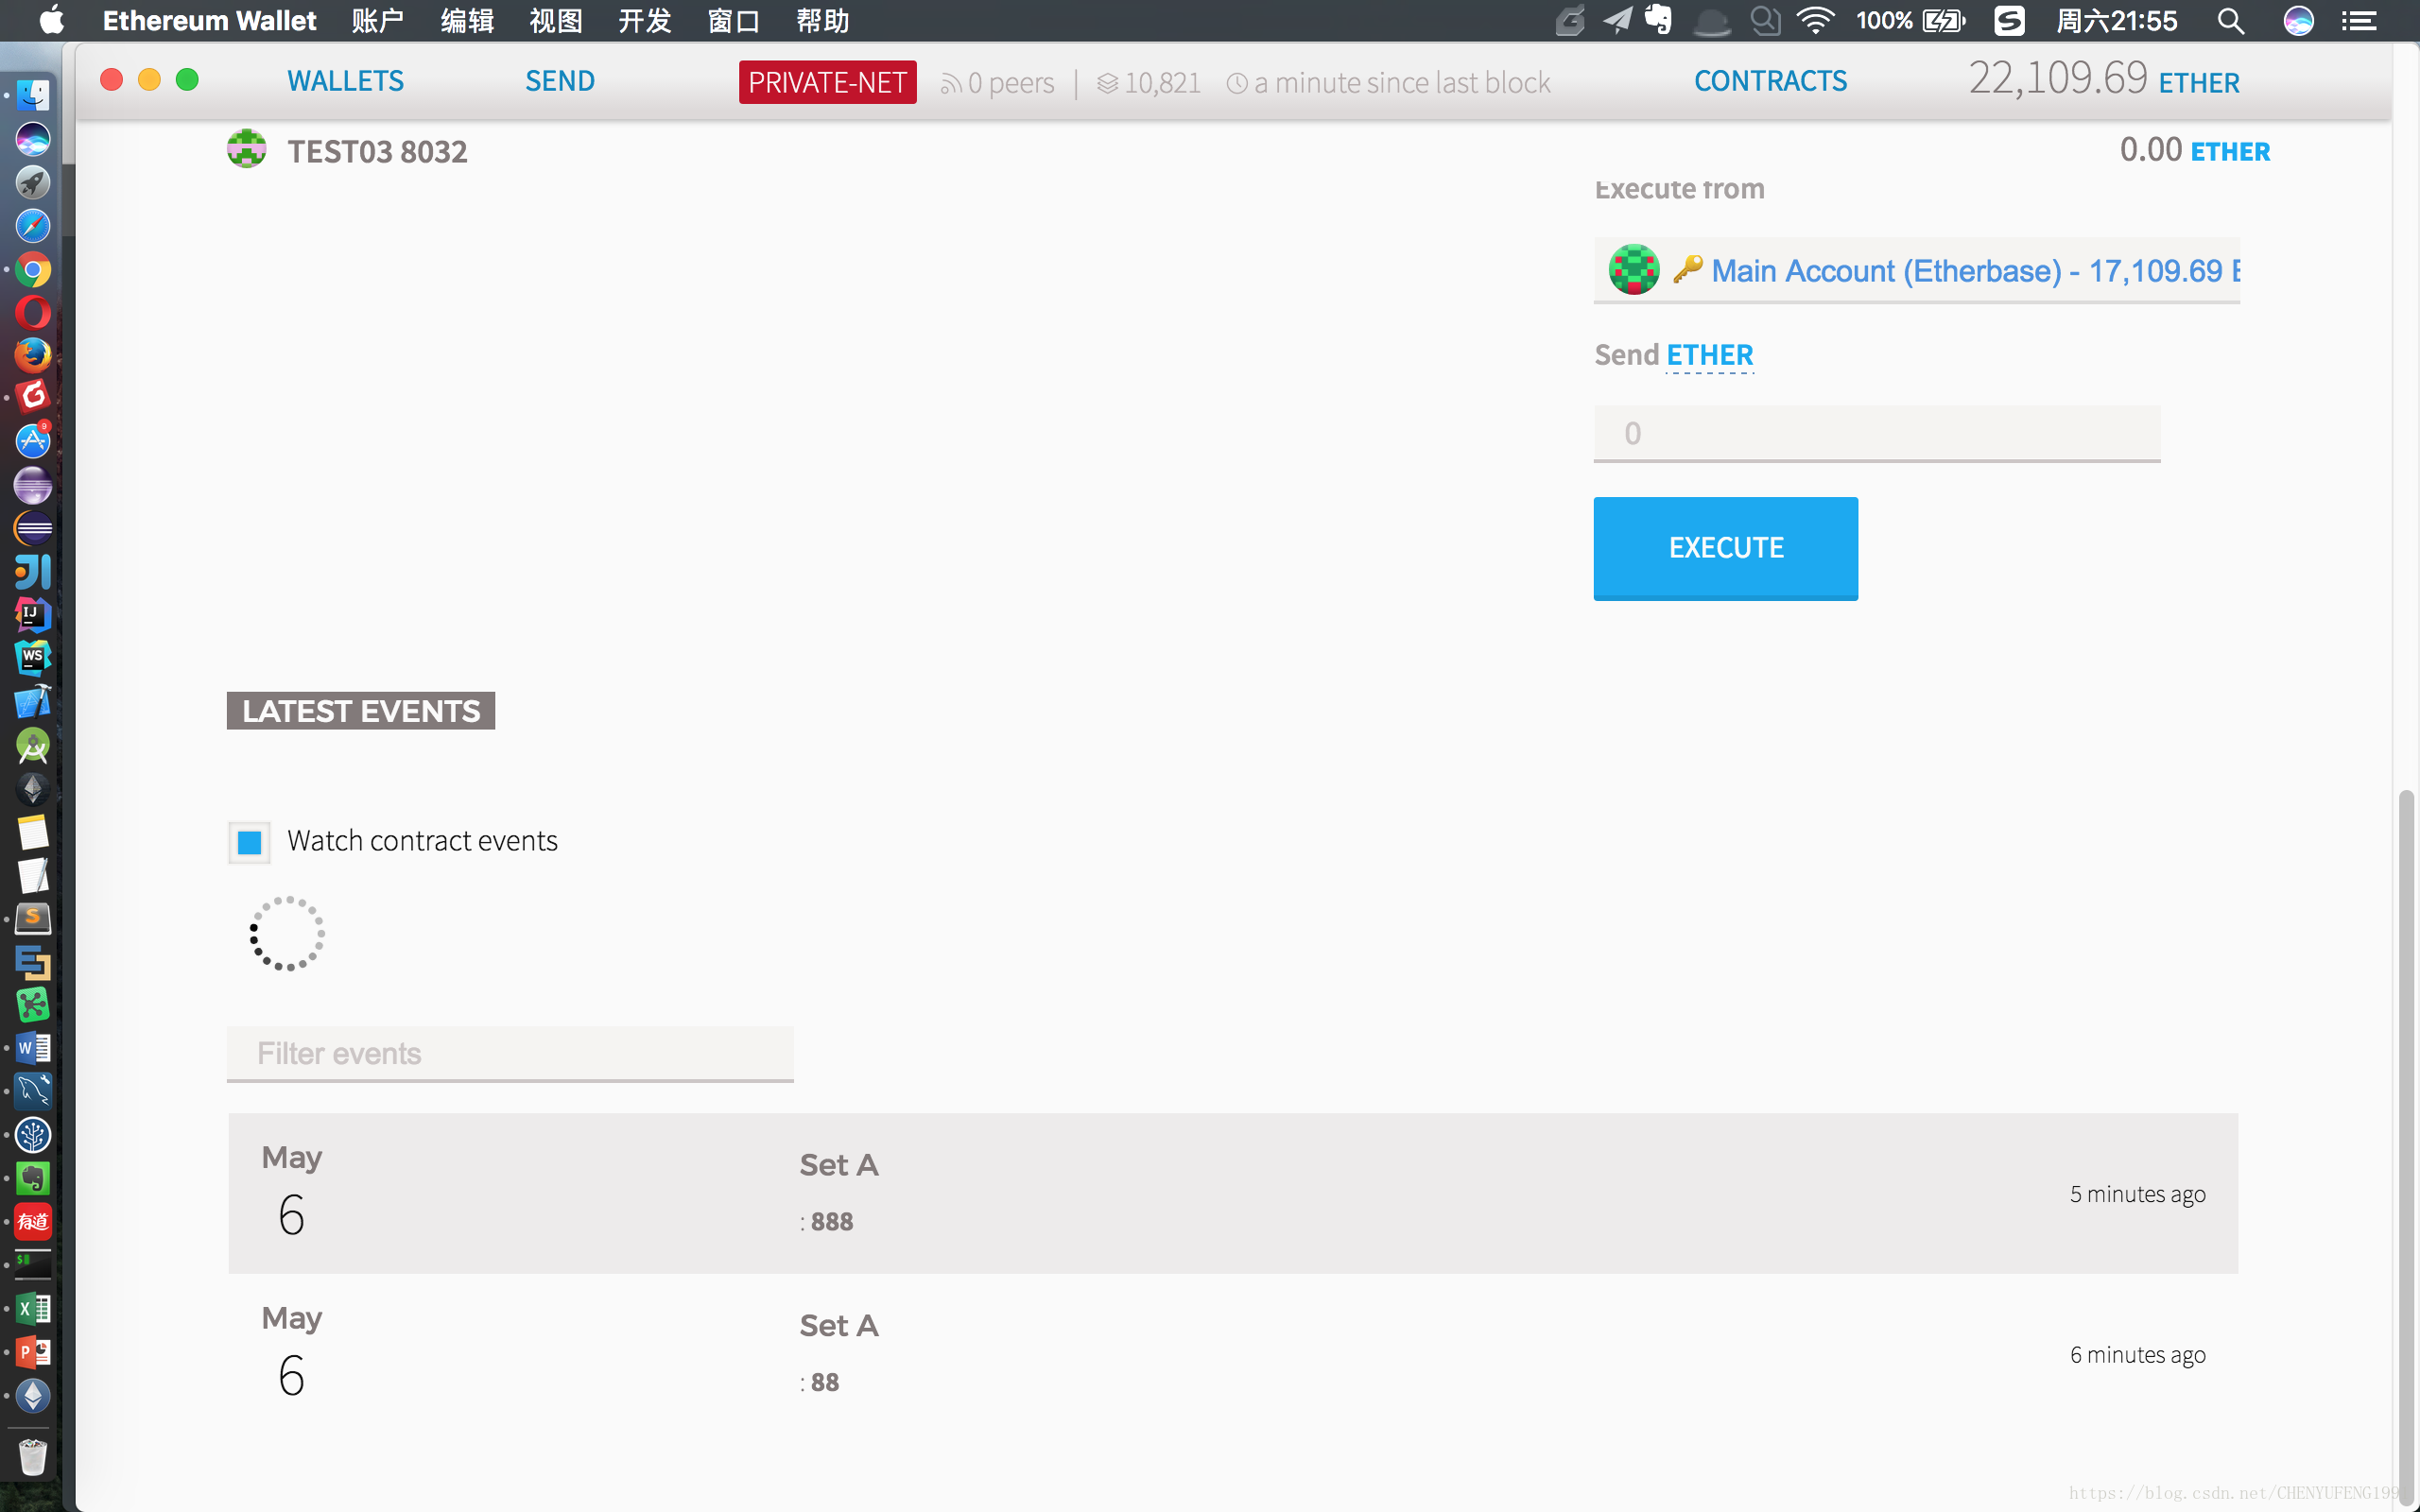Open the SEND tab
The height and width of the screenshot is (1512, 2420).
tap(560, 80)
